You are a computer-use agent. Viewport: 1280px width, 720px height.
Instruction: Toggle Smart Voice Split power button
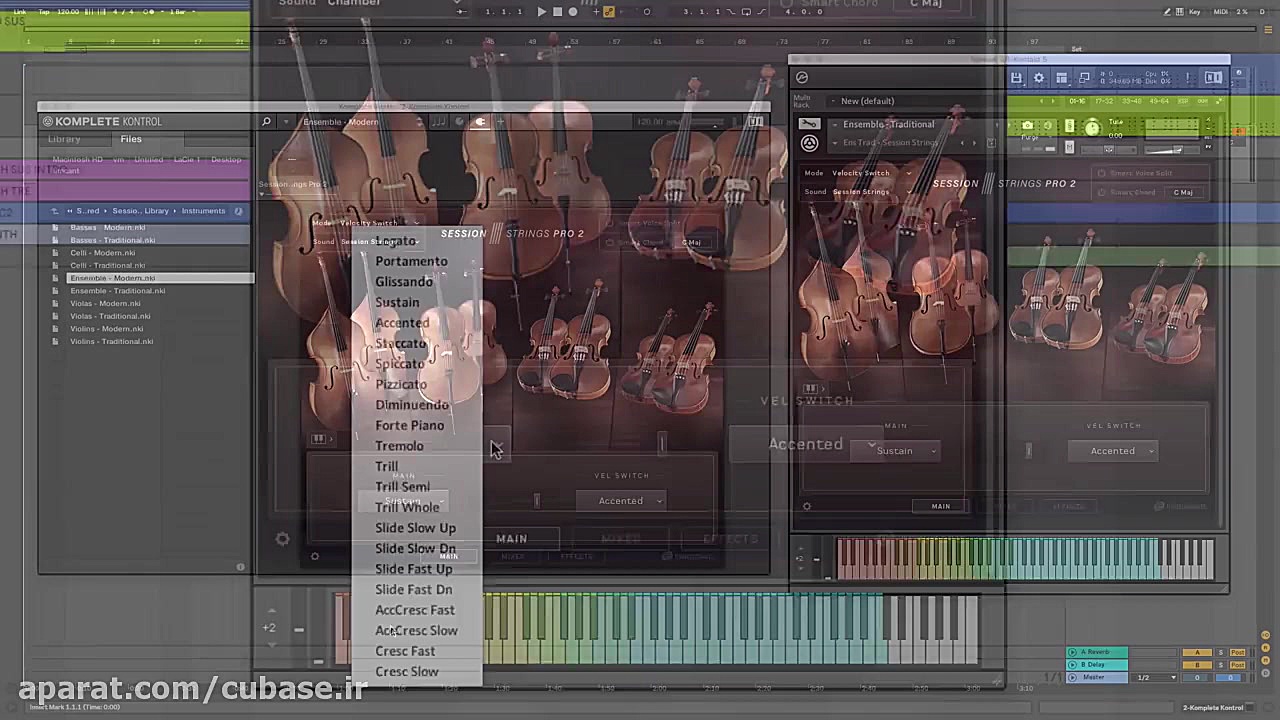1102,173
